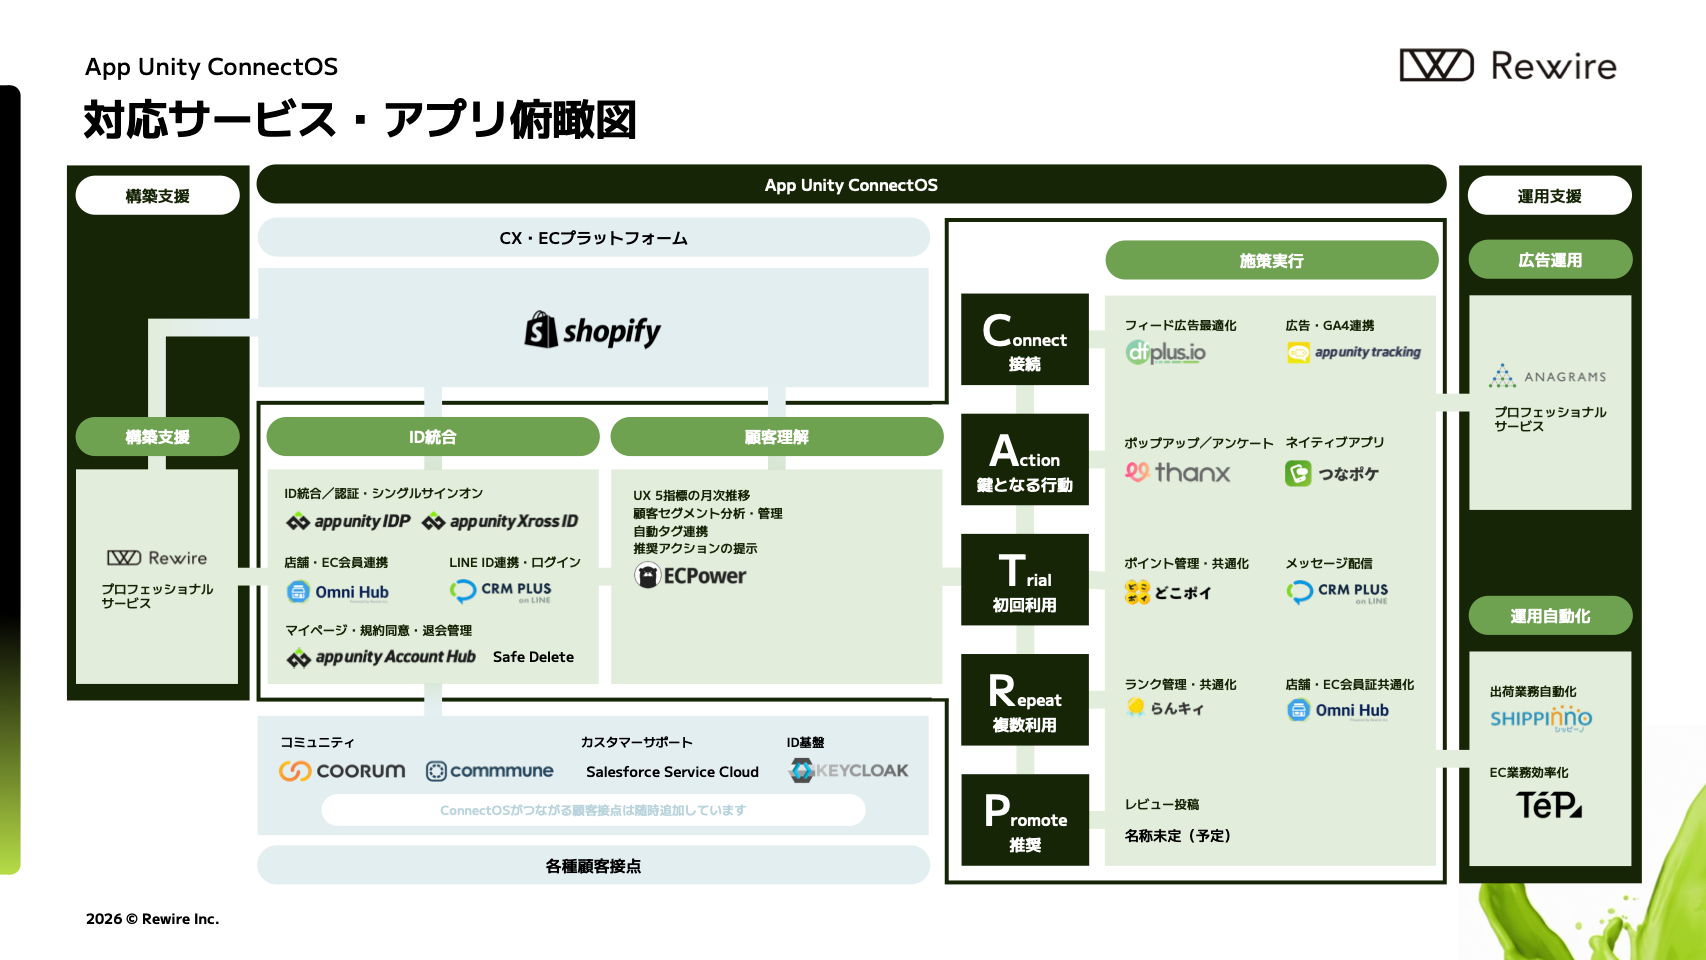Click the COORUM logo
The image size is (1706, 960).
(x=342, y=771)
